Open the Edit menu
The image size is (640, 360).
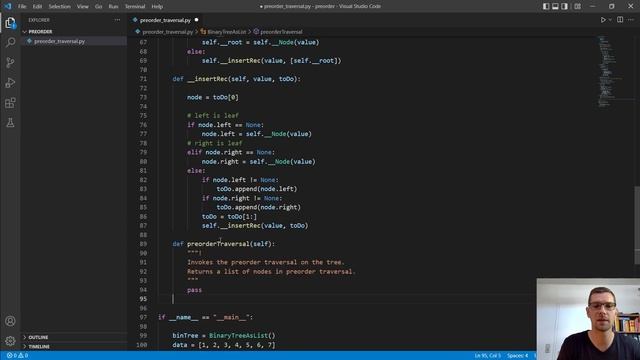(x=37, y=7)
